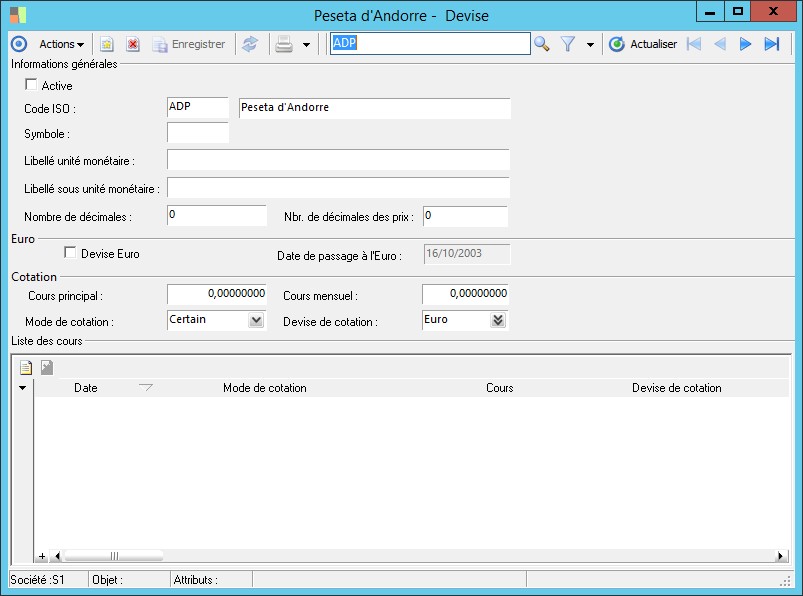The image size is (803, 596).
Task: Add a new row in Liste des cours
Action: click(26, 368)
